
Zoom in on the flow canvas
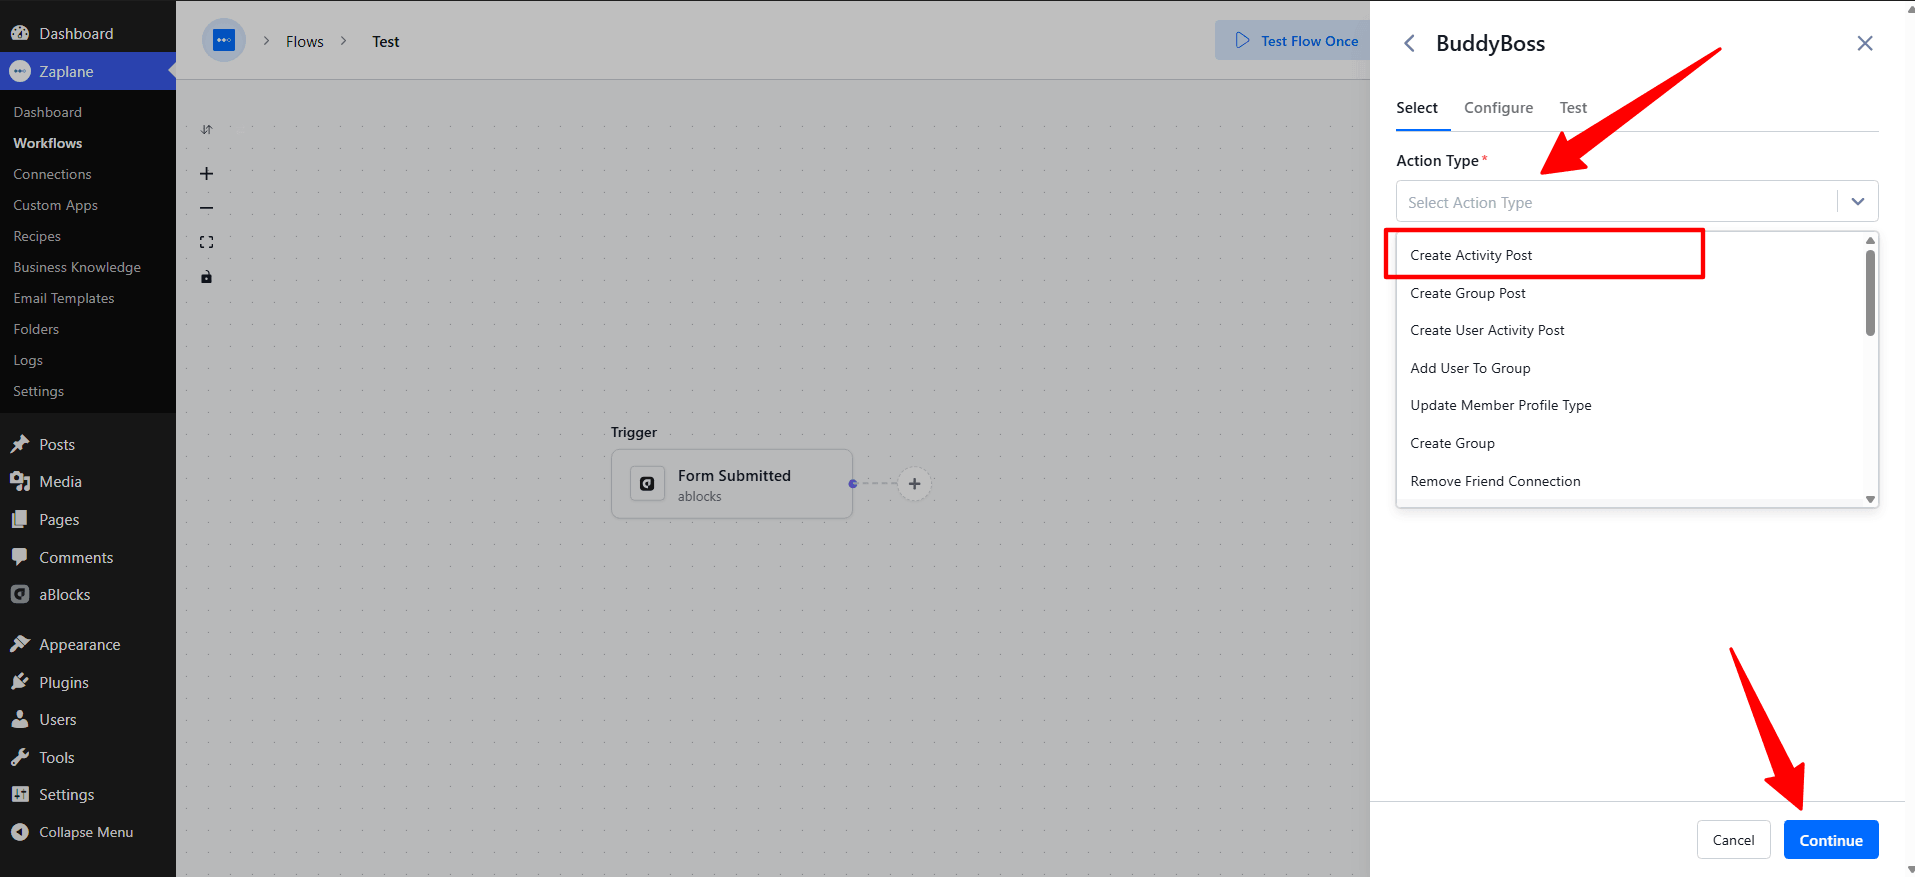(207, 174)
